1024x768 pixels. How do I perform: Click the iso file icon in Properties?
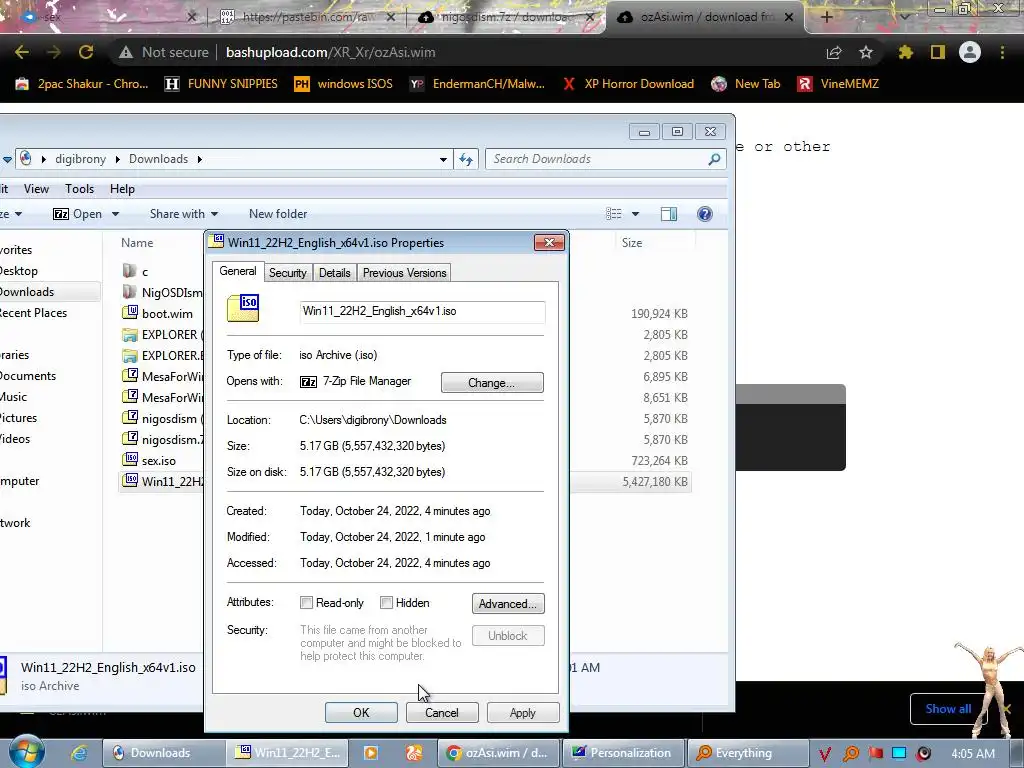[x=243, y=308]
